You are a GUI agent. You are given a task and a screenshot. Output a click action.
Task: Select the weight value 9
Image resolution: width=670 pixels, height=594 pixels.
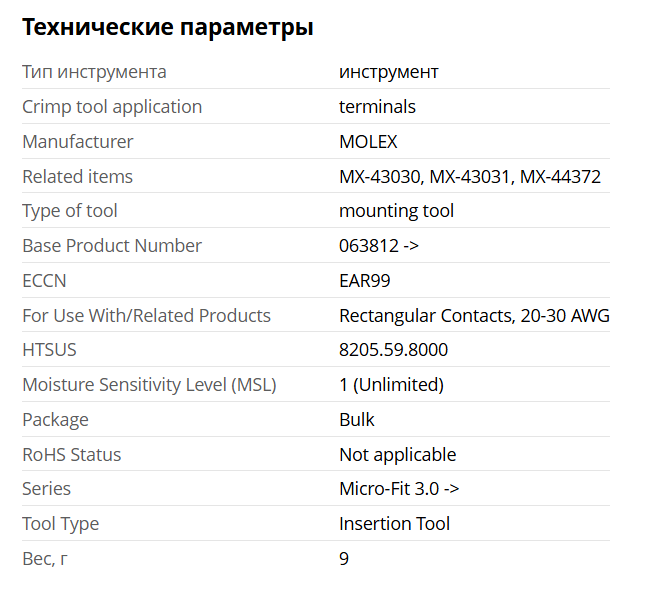tap(344, 559)
